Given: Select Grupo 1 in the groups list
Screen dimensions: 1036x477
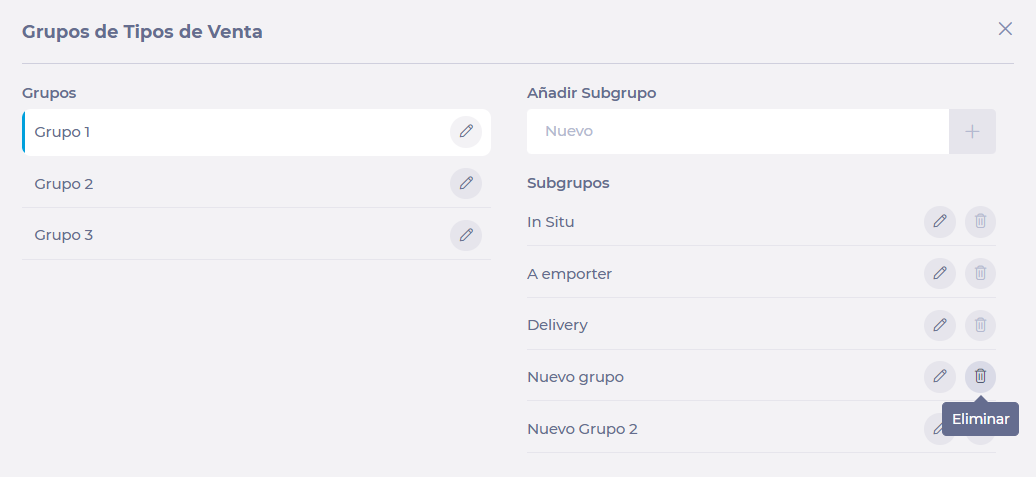Looking at the screenshot, I should [x=256, y=132].
